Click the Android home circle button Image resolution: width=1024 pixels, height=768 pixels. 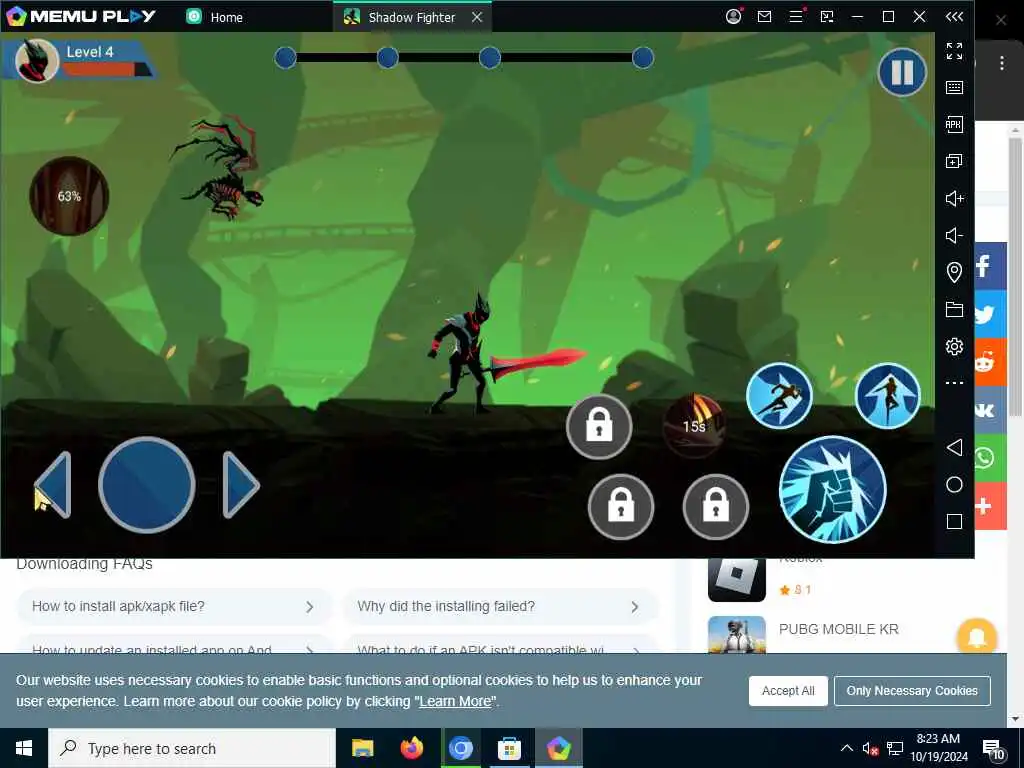tap(954, 485)
